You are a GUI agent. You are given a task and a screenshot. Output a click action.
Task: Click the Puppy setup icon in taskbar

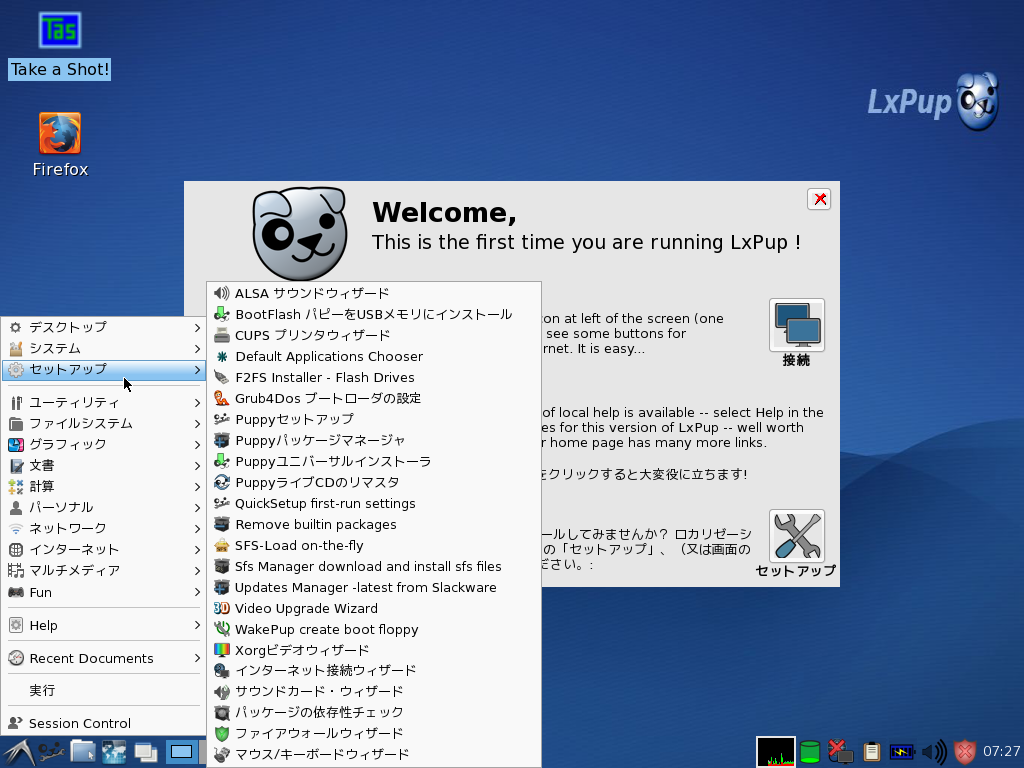click(x=52, y=752)
